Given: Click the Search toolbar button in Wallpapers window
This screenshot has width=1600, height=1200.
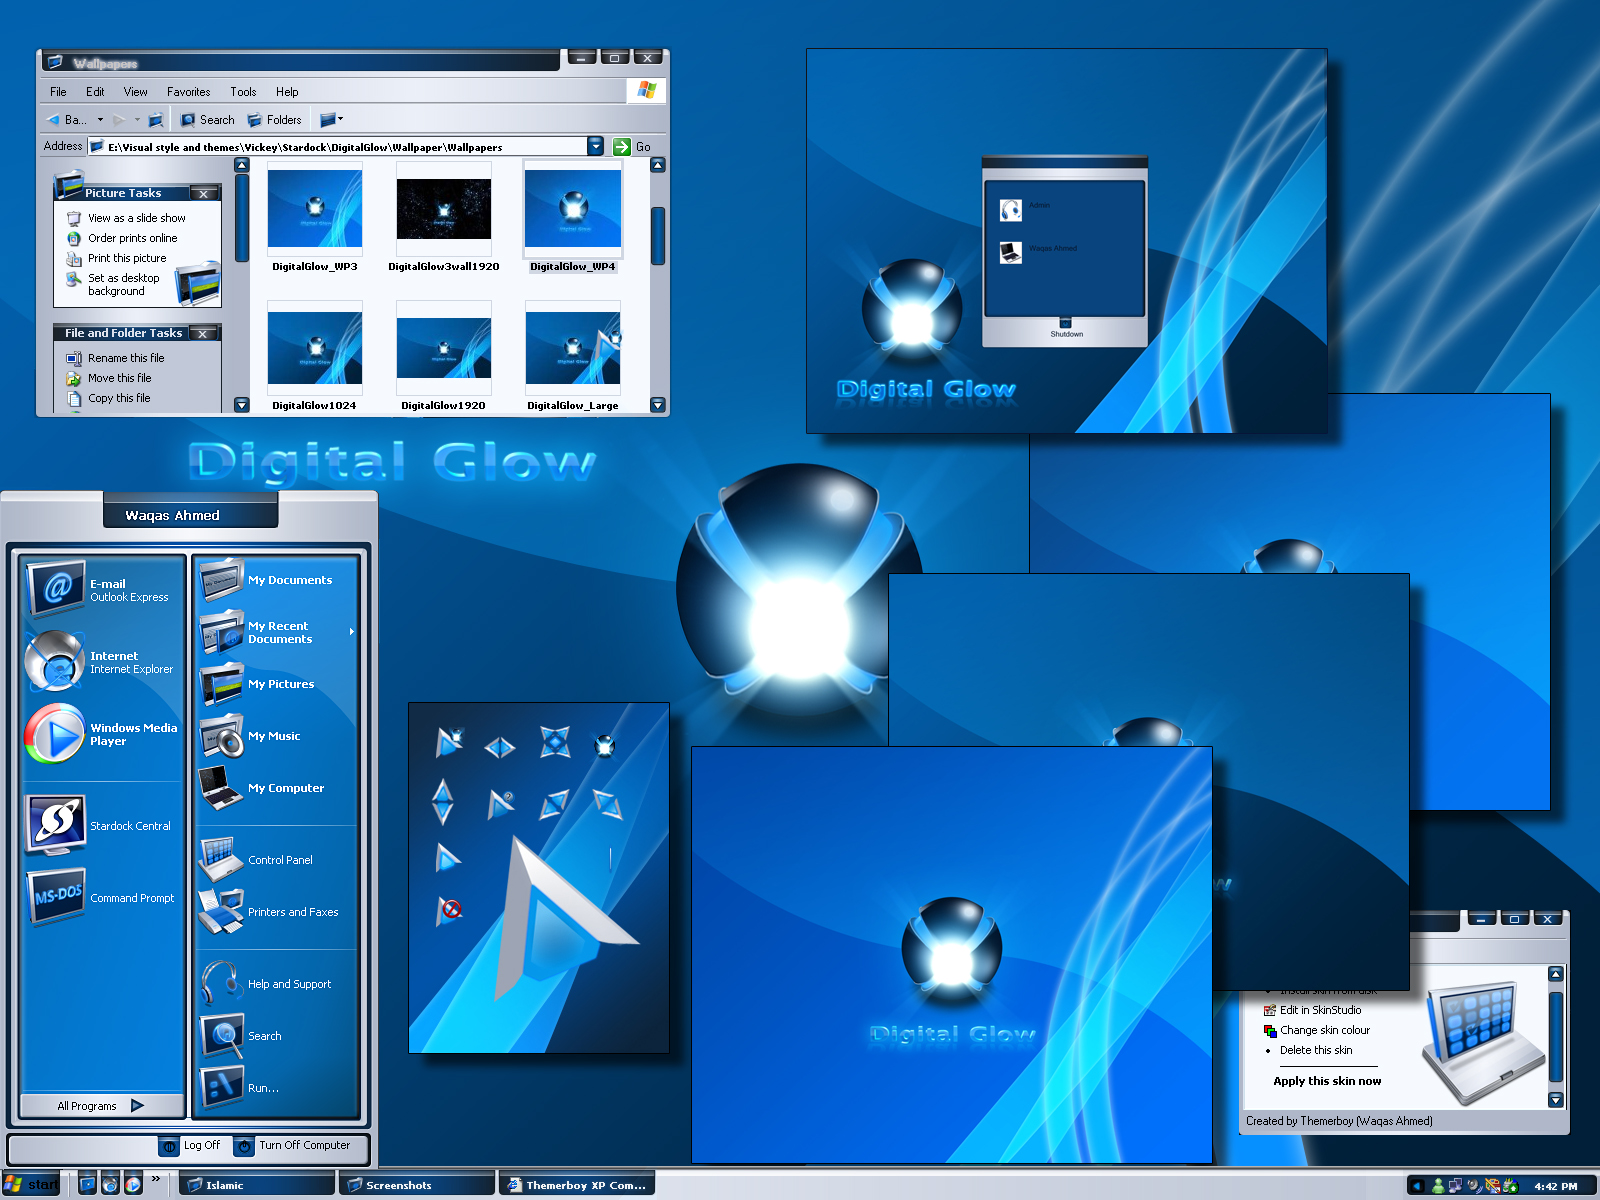Looking at the screenshot, I should 208,120.
